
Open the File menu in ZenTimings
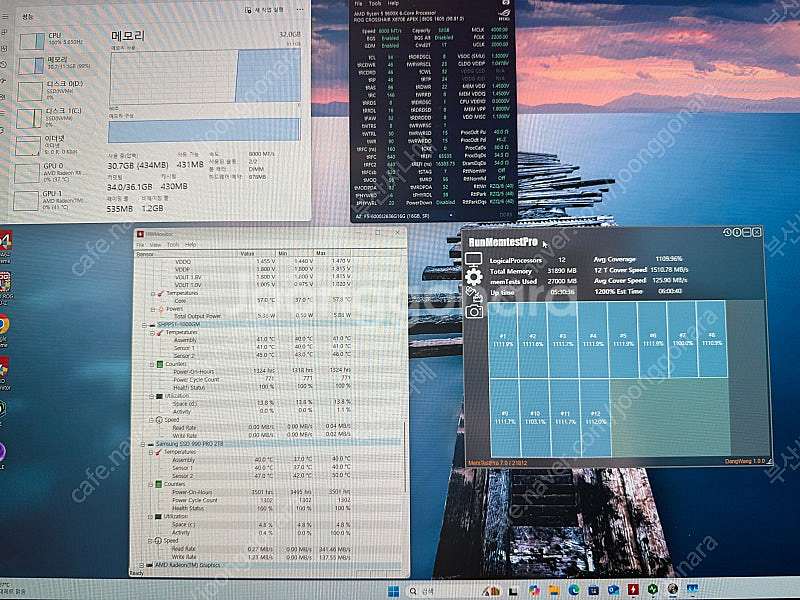(x=360, y=3)
